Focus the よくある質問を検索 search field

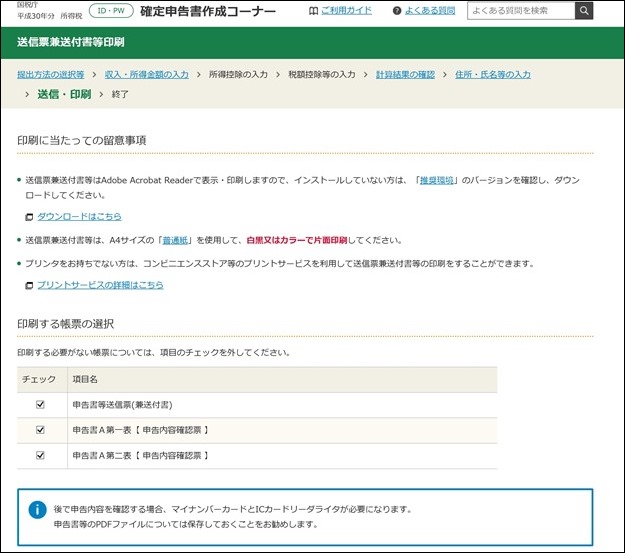[x=521, y=11]
